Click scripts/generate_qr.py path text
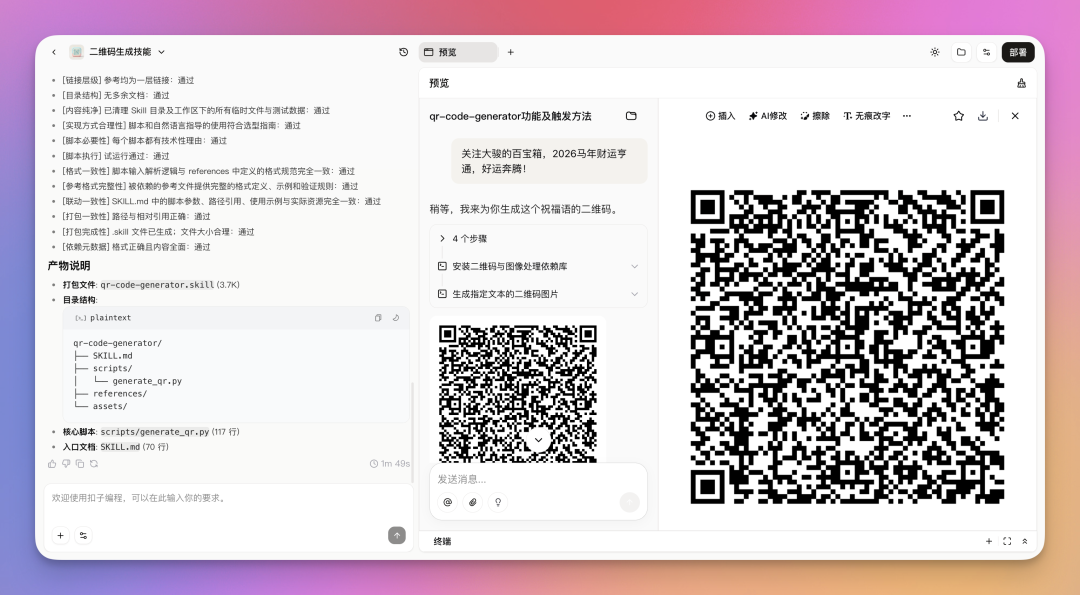 155,432
